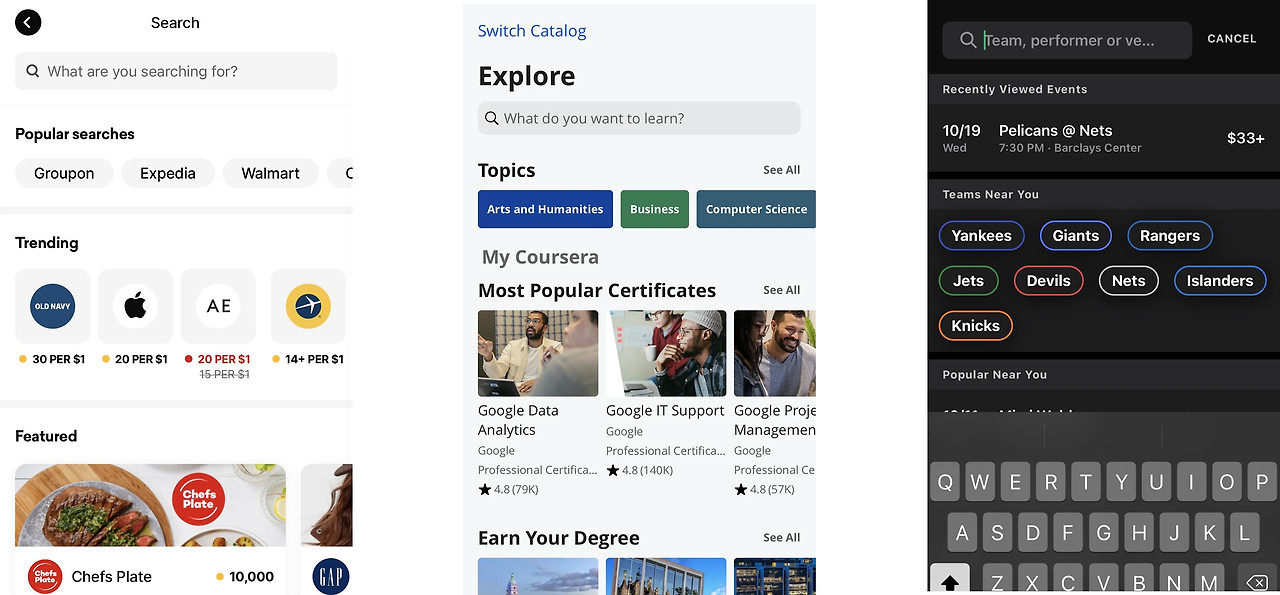The image size is (1280, 595).
Task: Click See All next to Topics
Action: coord(781,170)
